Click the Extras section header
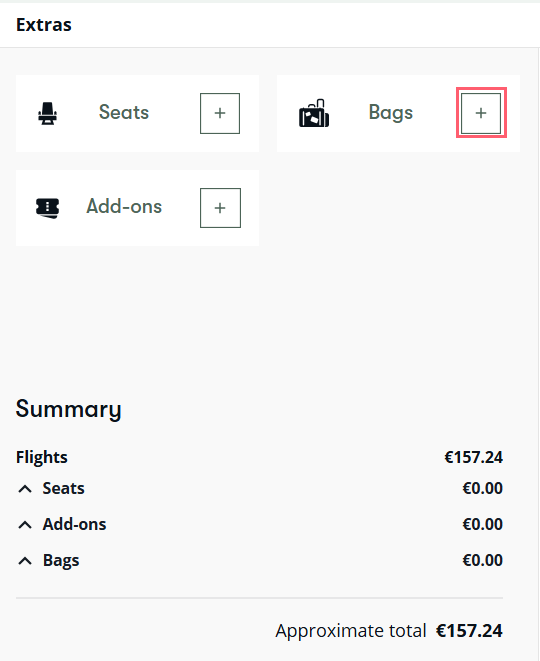 pos(44,25)
